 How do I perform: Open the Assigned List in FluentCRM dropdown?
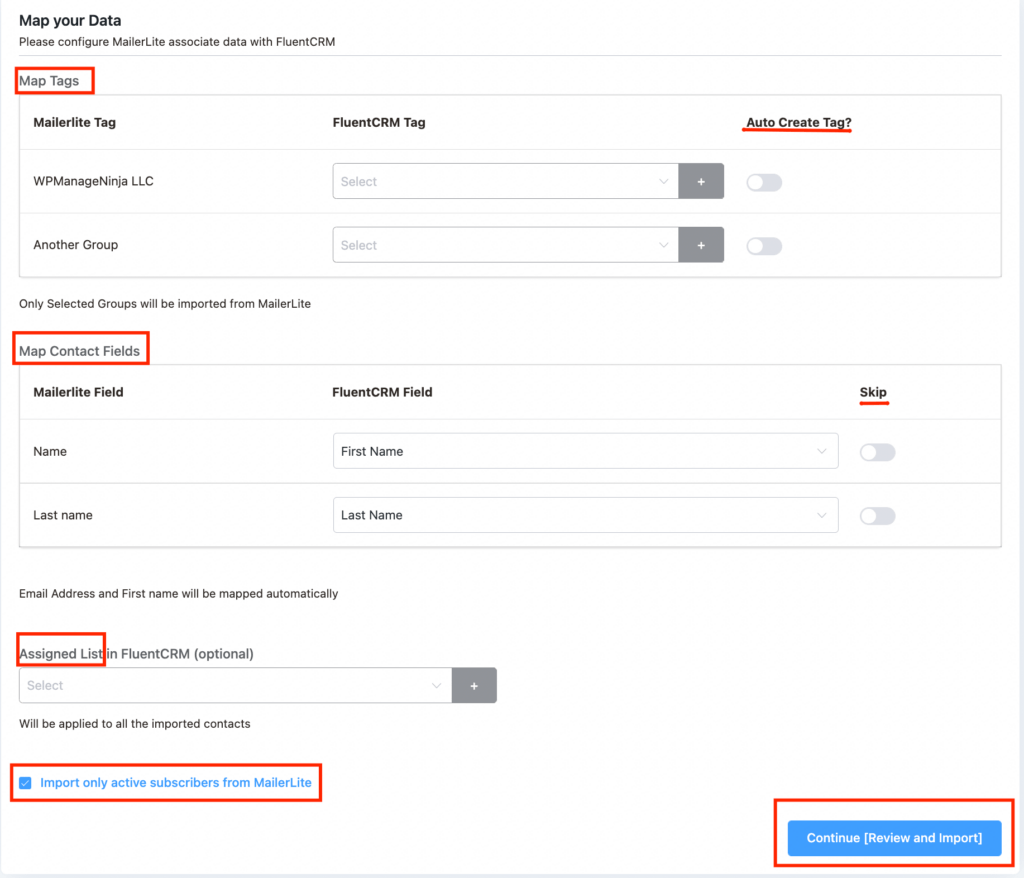click(x=230, y=685)
